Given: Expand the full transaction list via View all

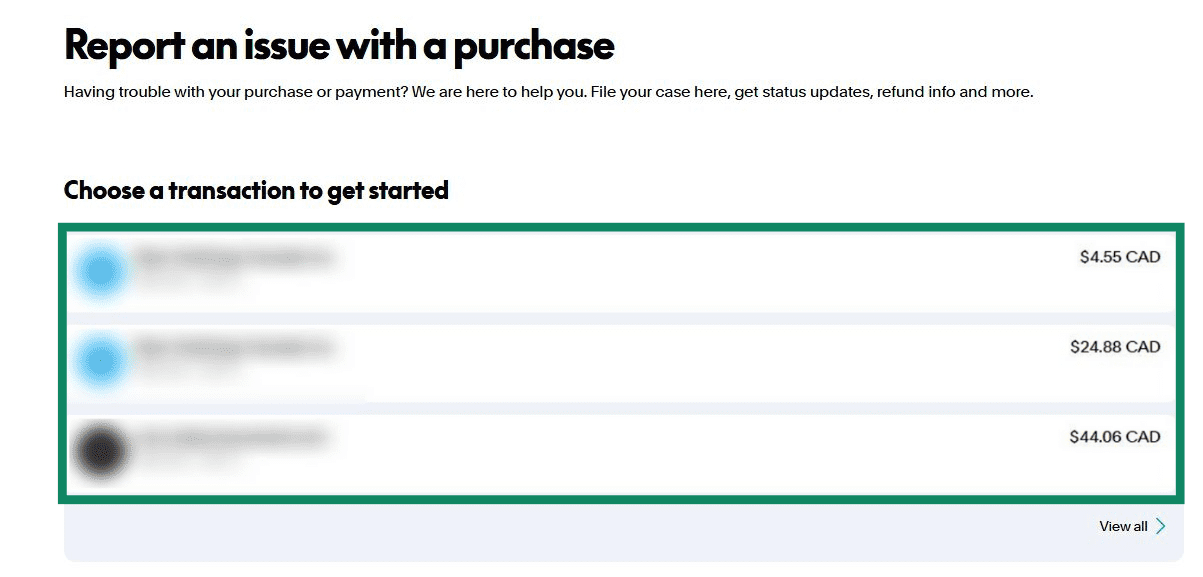Looking at the screenshot, I should coord(1123,525).
